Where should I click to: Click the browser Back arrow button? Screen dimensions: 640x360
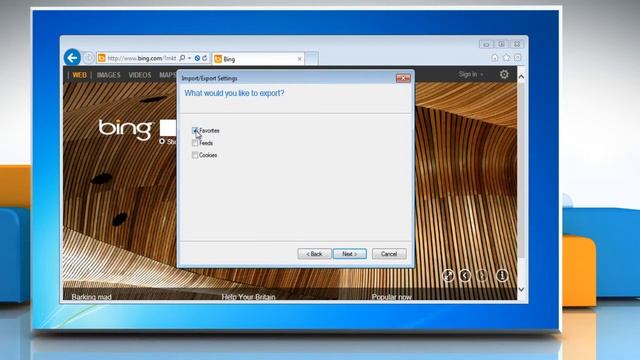[72, 58]
